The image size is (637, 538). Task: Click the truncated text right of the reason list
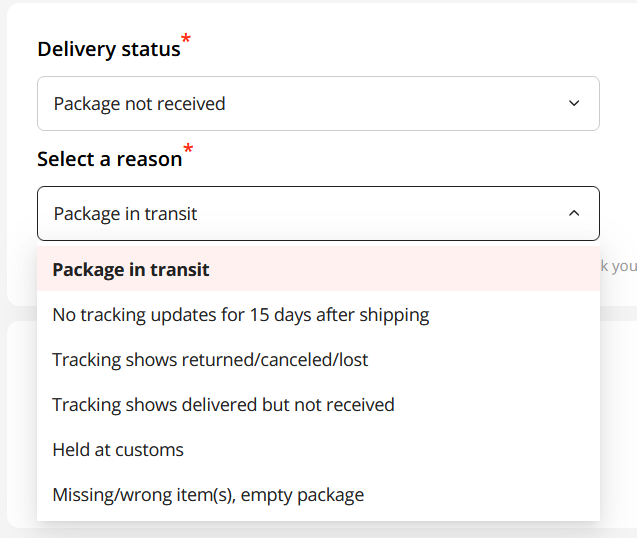618,266
